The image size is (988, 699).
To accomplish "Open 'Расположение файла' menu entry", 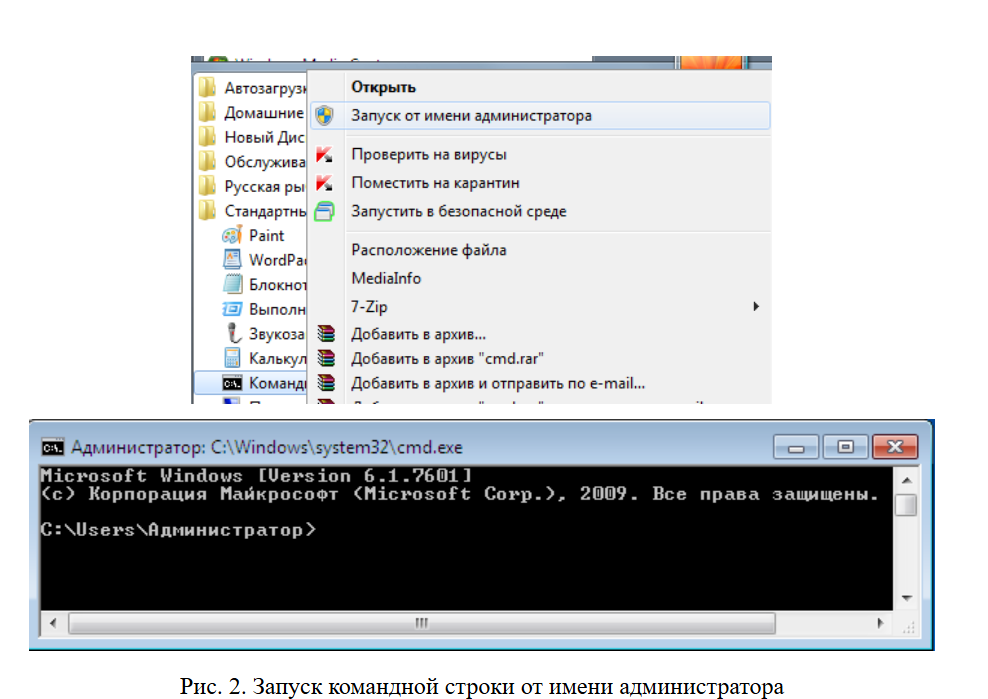I will [x=428, y=250].
